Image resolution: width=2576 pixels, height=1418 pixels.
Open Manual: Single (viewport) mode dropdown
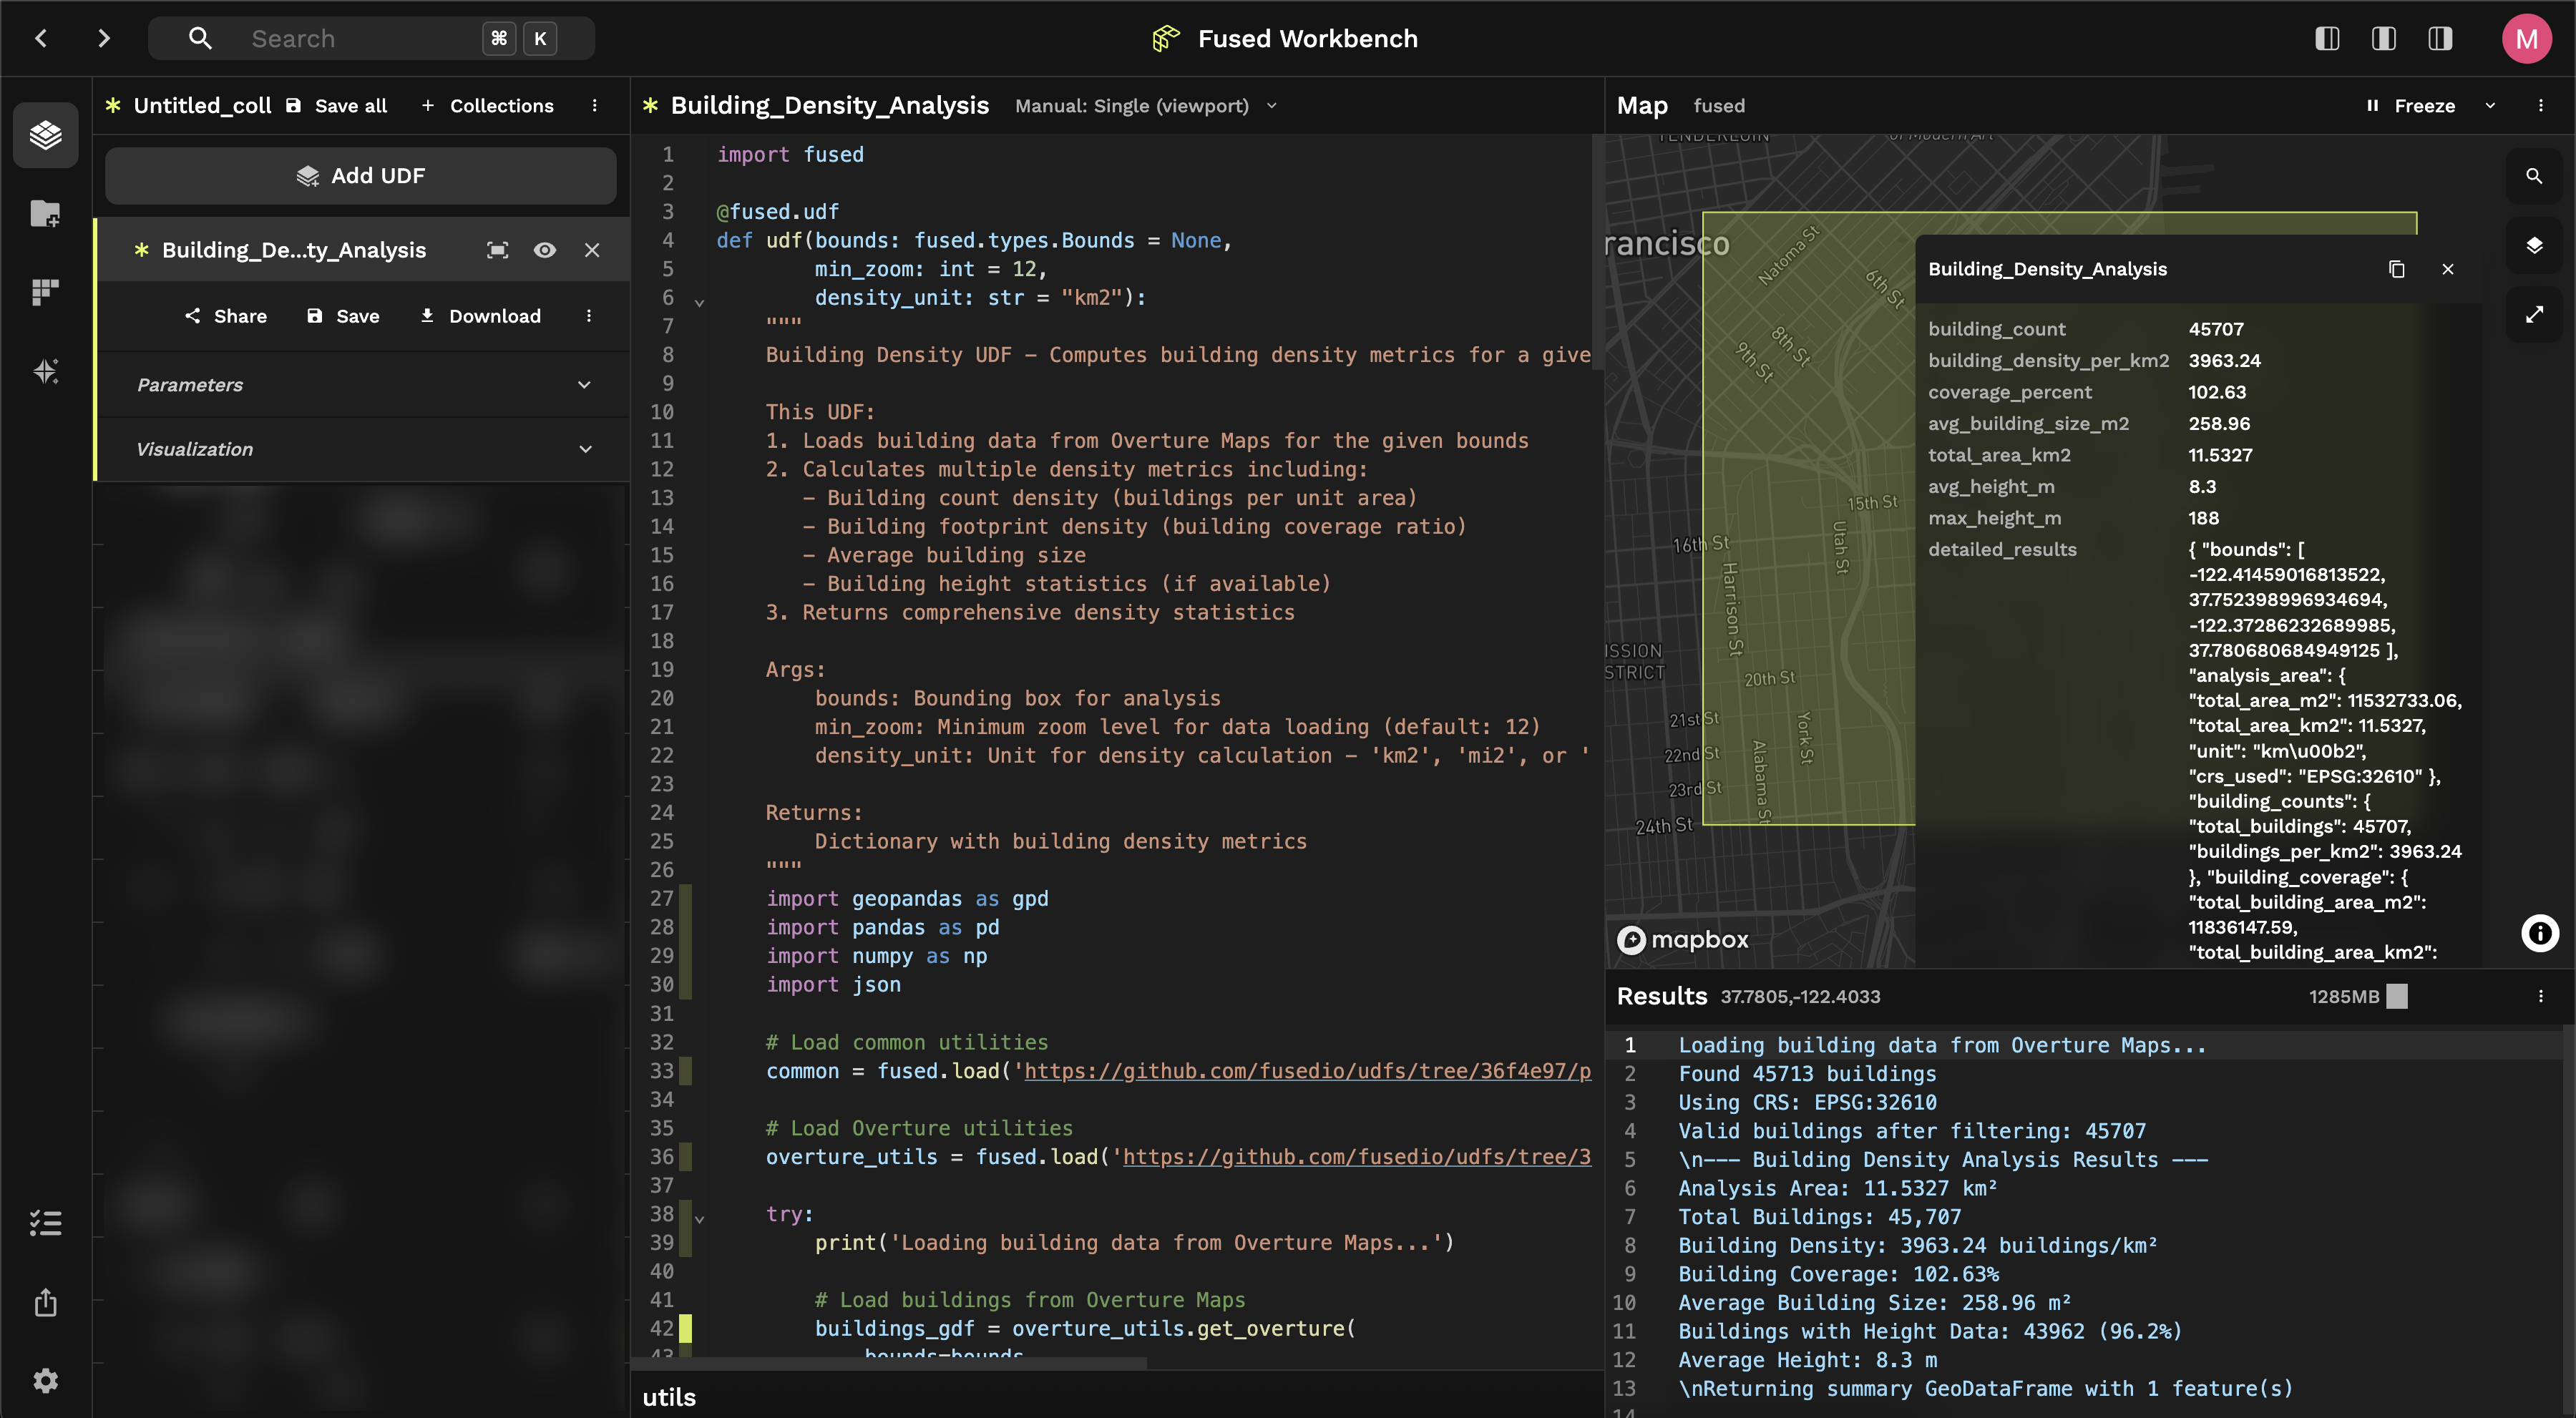tap(1147, 106)
